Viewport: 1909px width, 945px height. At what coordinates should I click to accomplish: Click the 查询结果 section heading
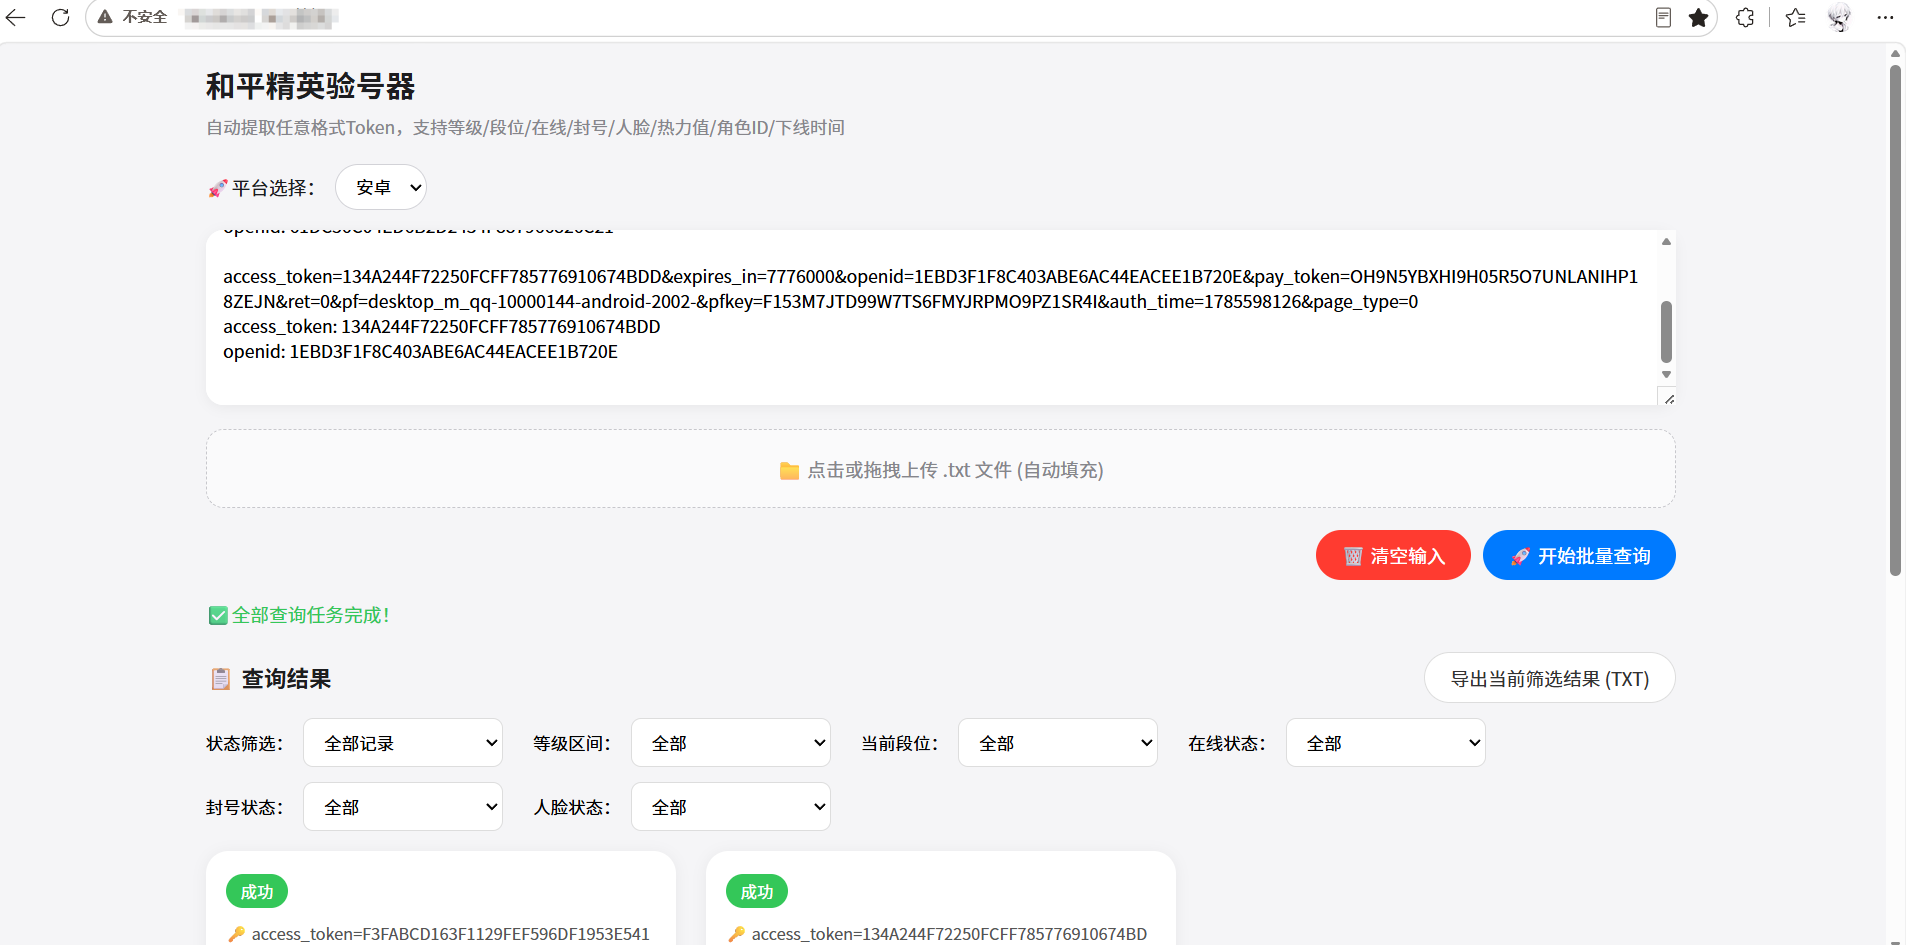pos(286,679)
